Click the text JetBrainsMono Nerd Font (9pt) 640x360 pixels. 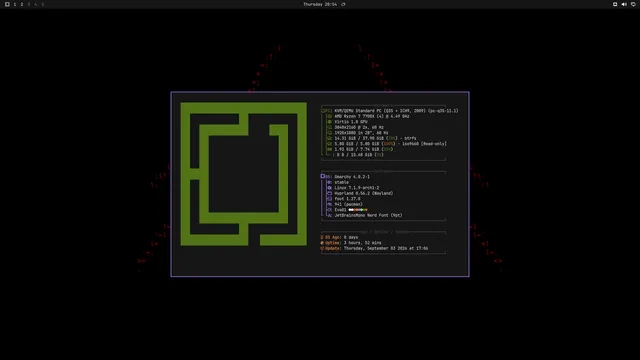(x=368, y=216)
